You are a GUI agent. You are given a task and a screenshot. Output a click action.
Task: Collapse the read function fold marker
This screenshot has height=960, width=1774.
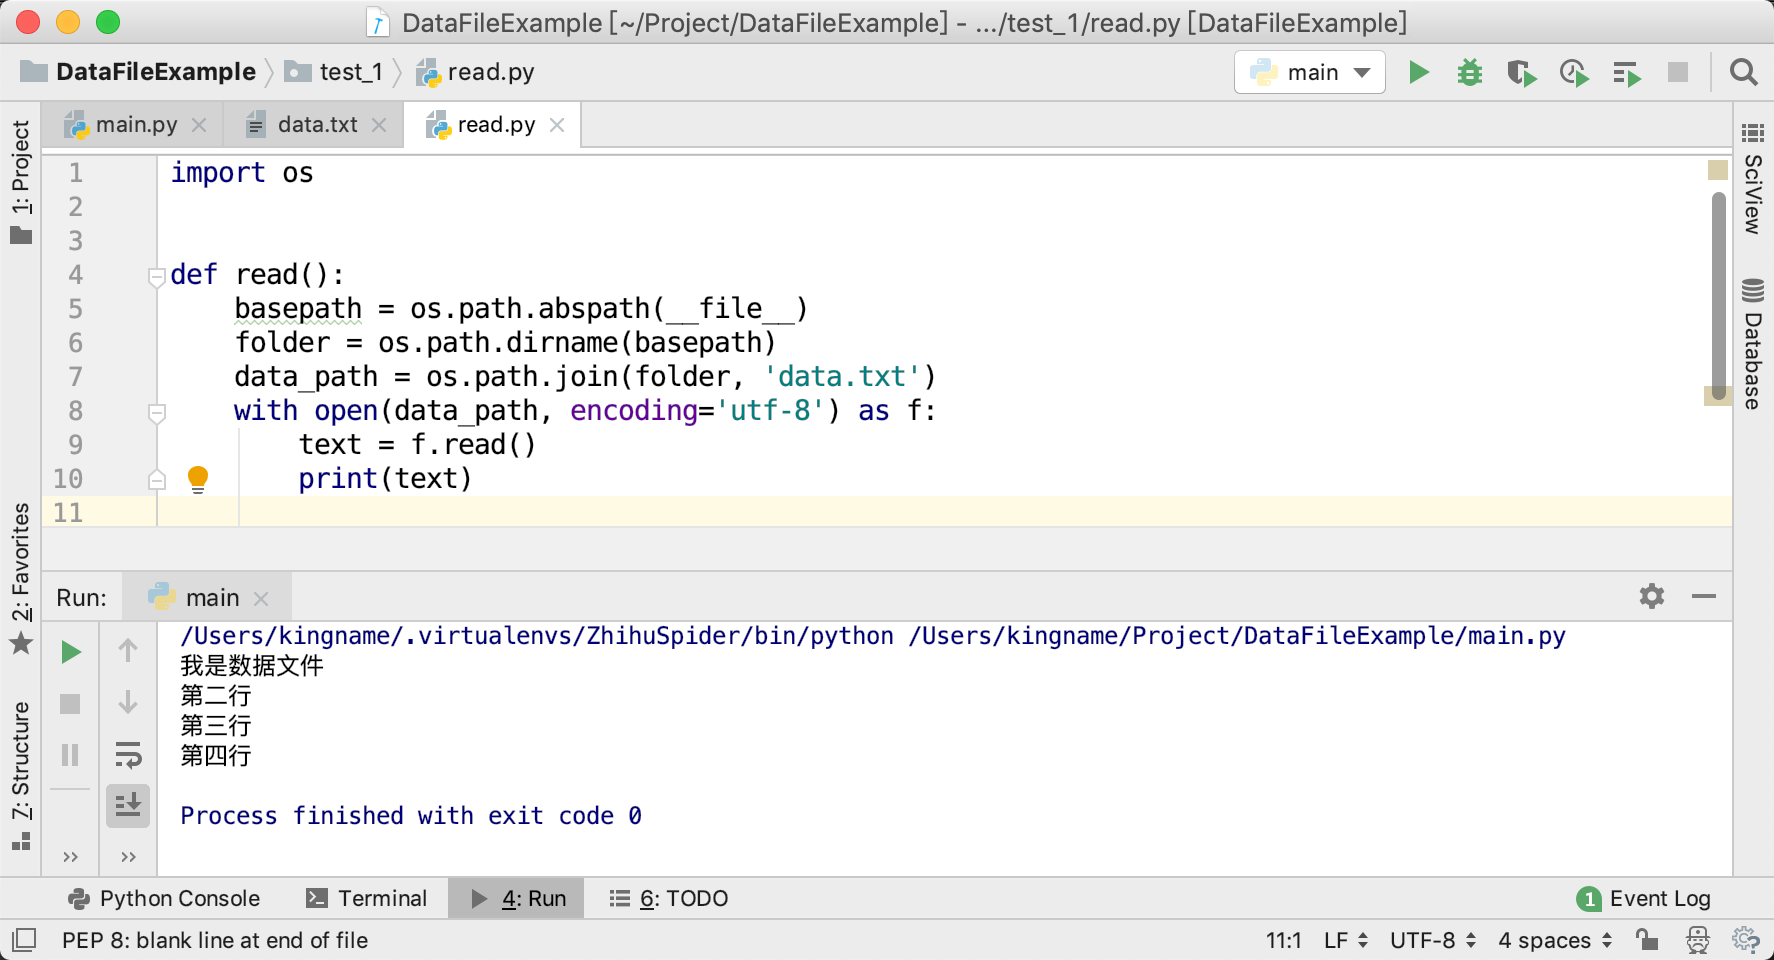156,276
